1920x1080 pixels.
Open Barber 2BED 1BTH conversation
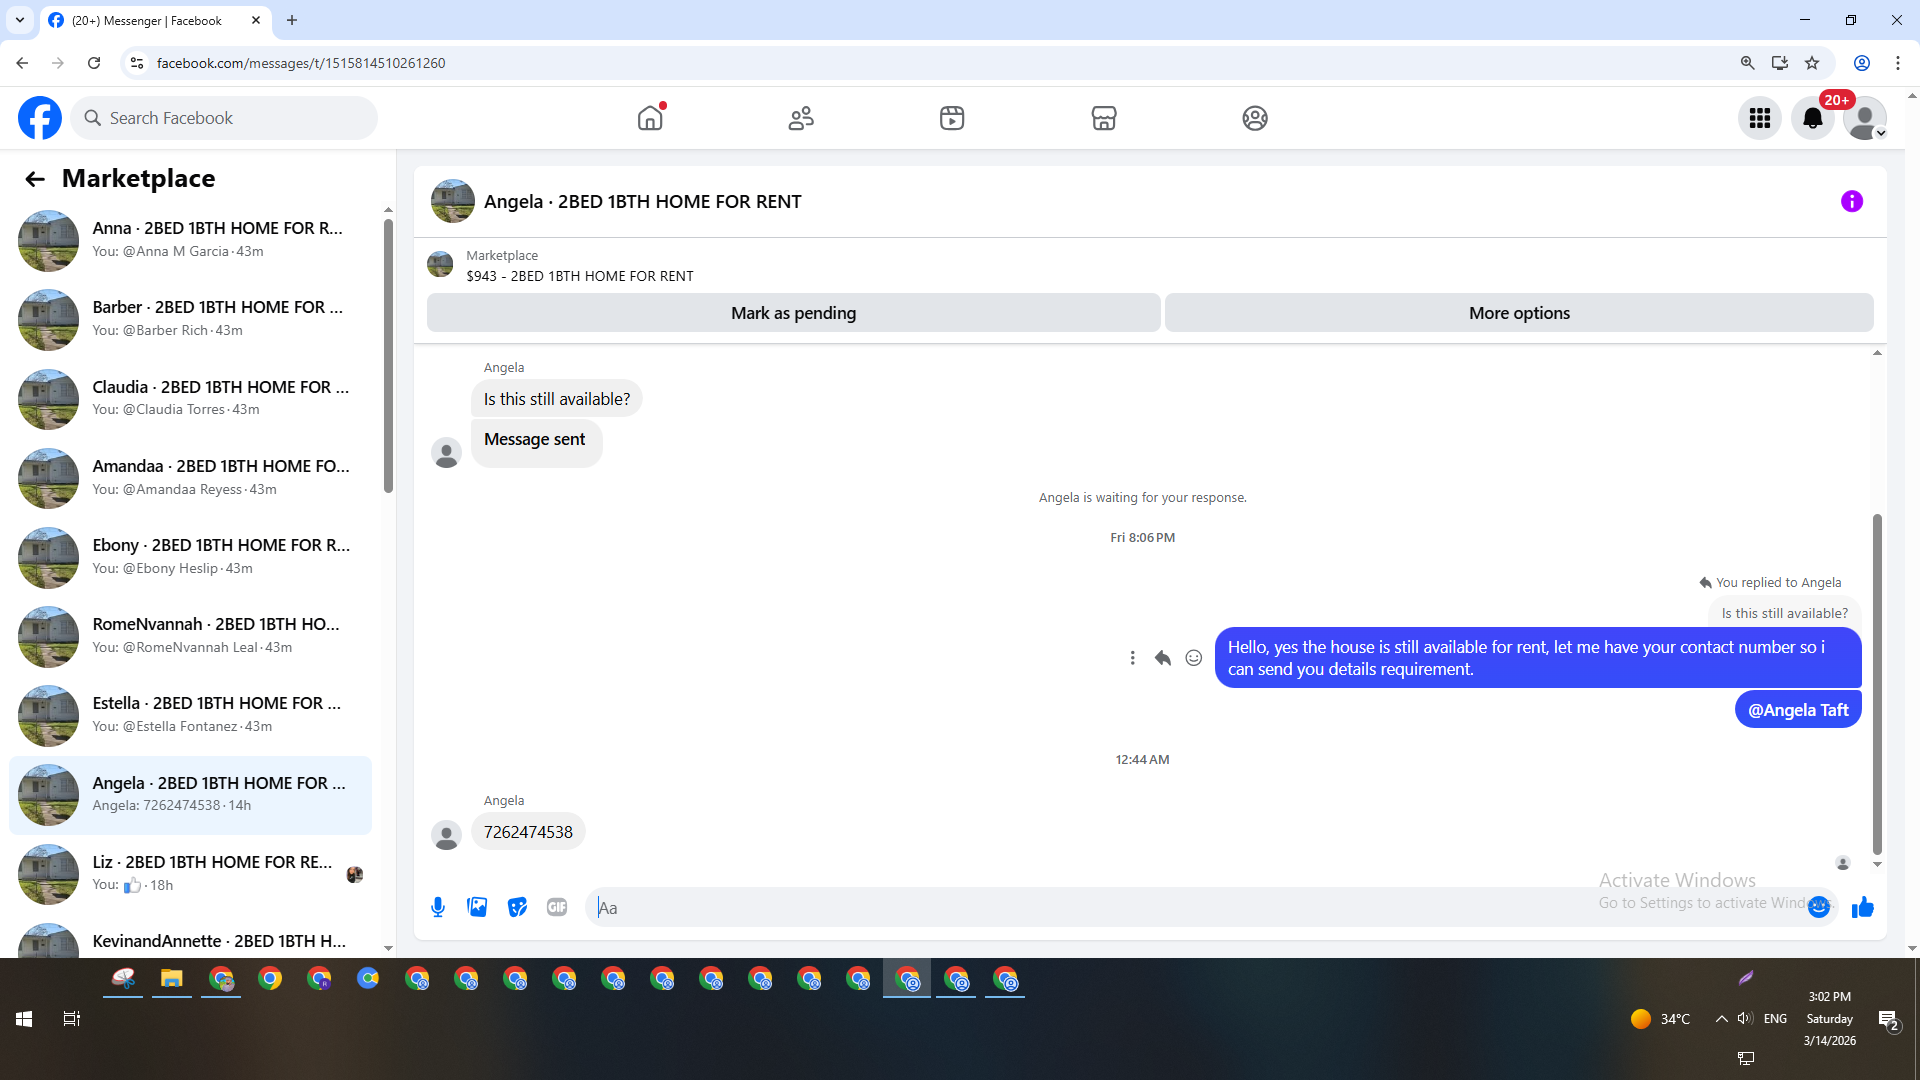point(190,319)
